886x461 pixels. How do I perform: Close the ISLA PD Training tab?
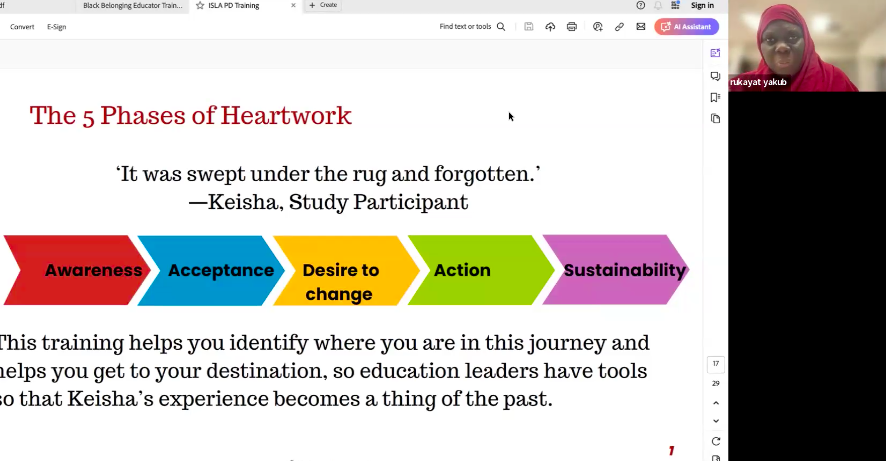[x=293, y=6]
